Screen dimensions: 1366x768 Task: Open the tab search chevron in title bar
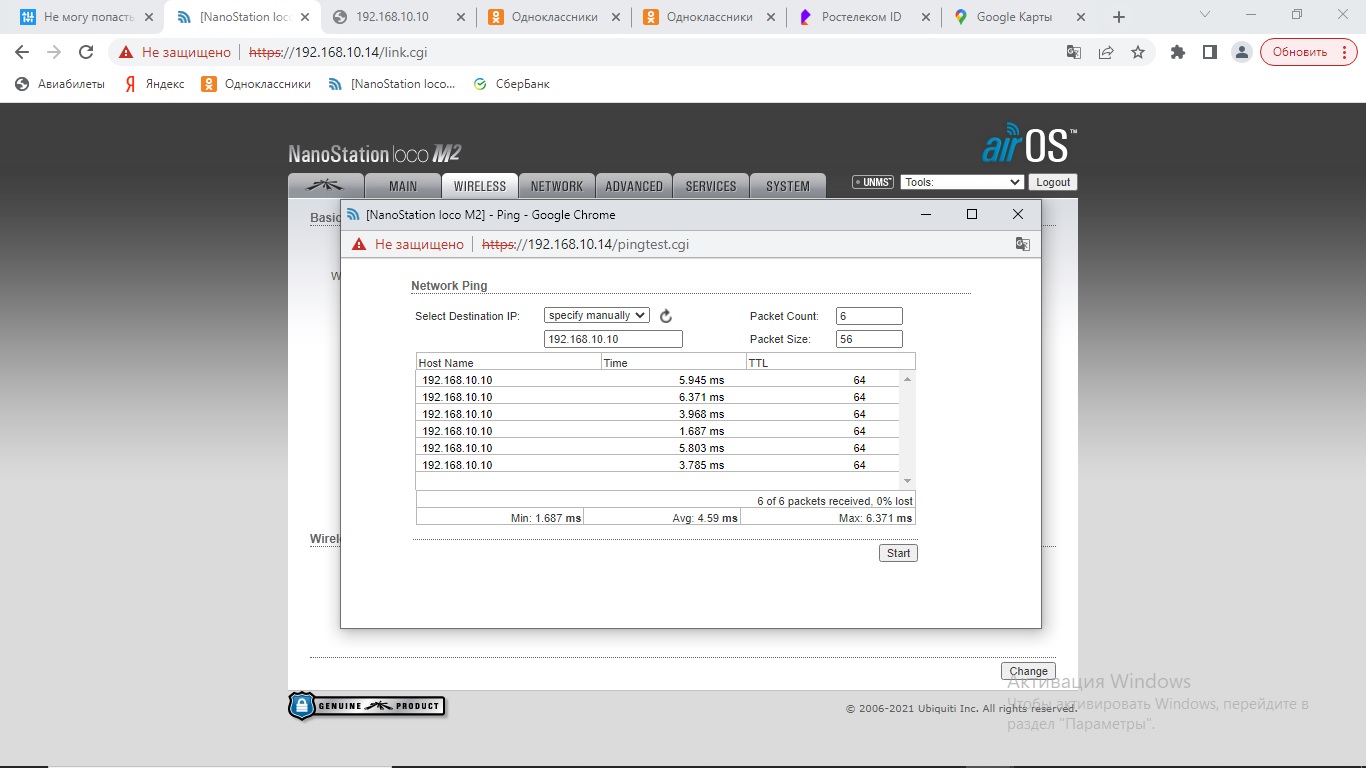click(x=1204, y=15)
